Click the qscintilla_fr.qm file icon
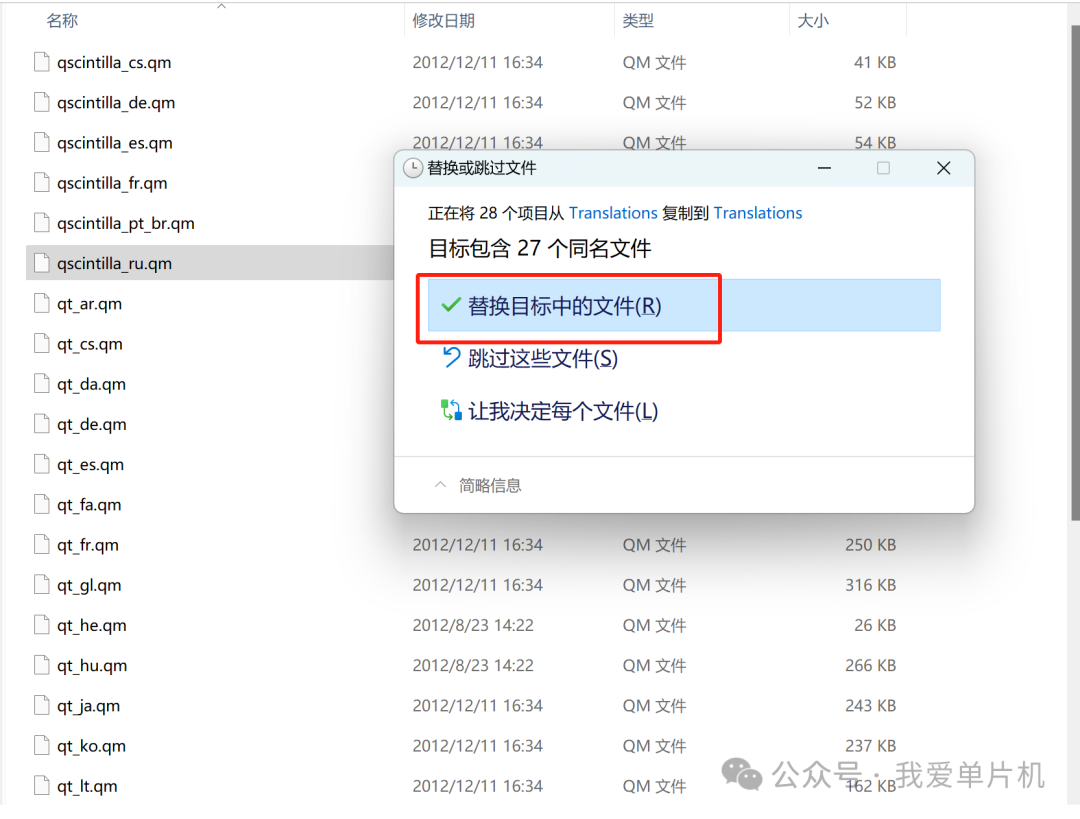The width and height of the screenshot is (1080, 819). 42,183
